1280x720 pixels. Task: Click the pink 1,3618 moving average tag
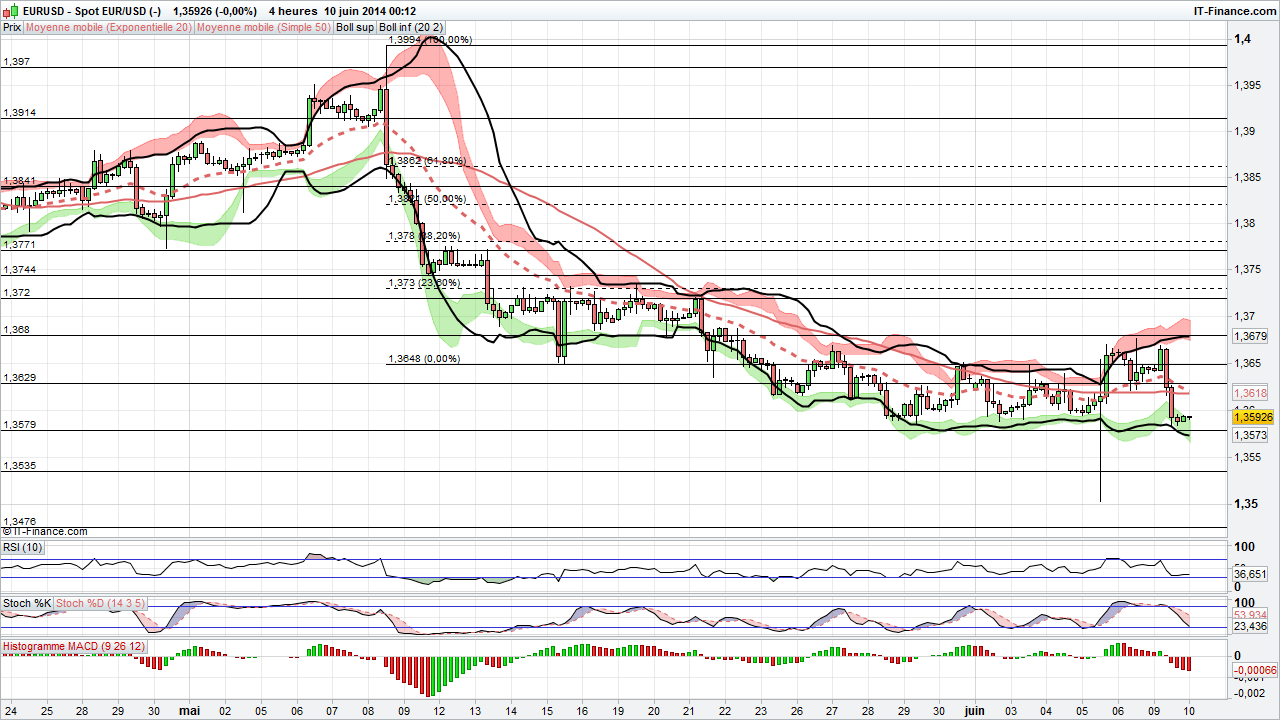(x=1250, y=394)
